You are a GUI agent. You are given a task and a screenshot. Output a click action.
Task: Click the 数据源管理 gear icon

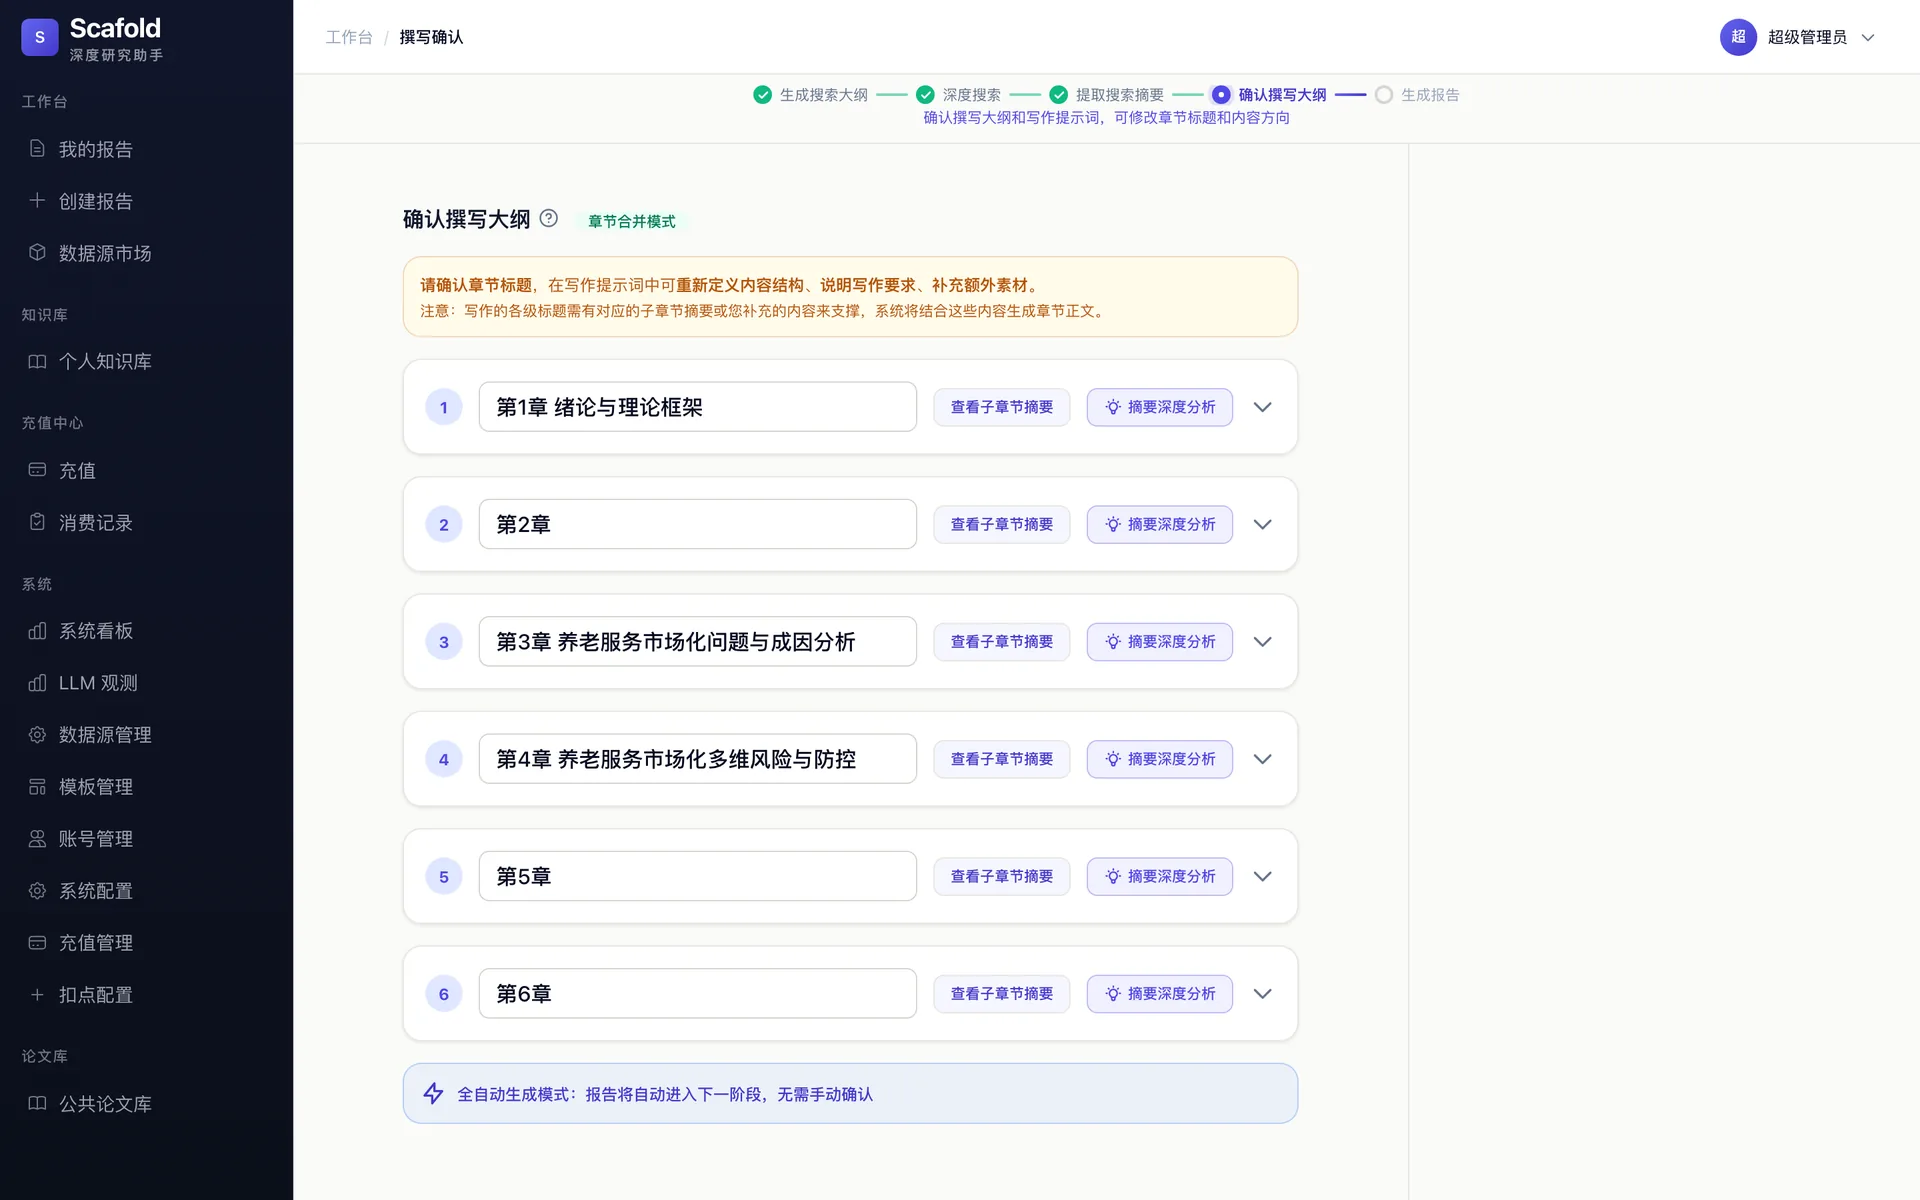pos(37,735)
